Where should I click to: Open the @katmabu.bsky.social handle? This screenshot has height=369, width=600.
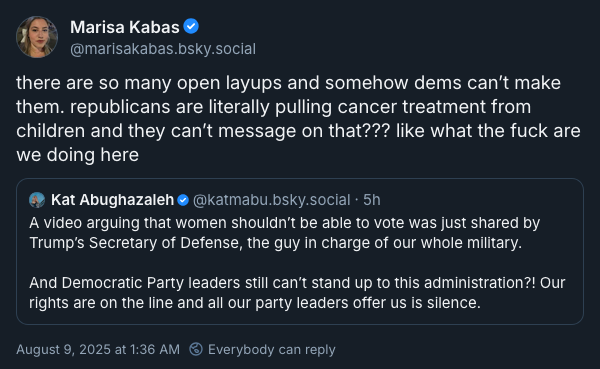(272, 200)
